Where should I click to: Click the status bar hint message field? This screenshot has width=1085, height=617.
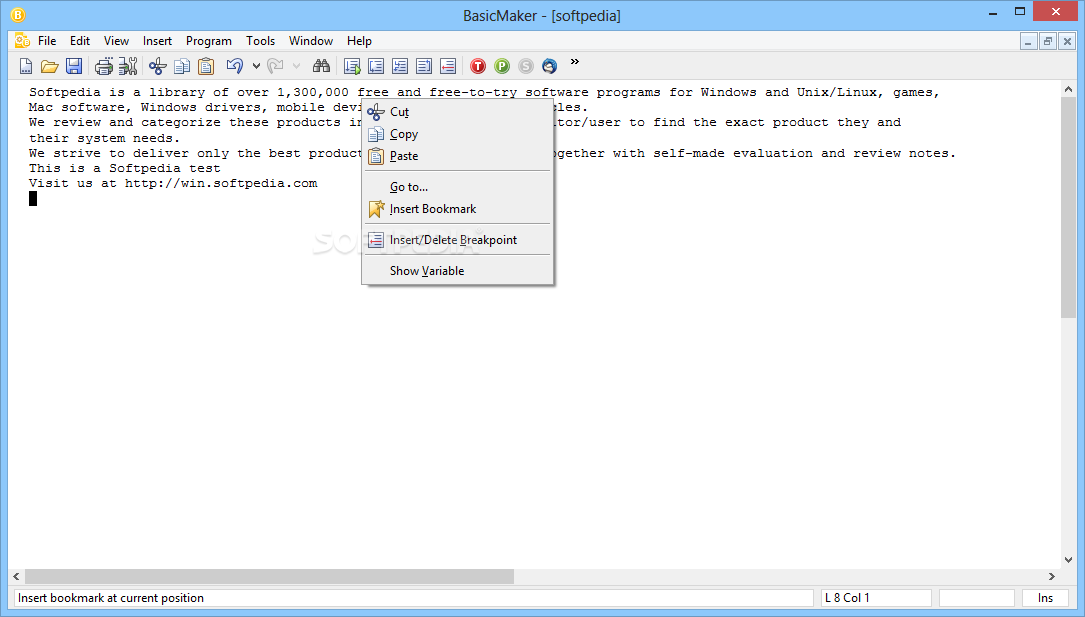pos(414,598)
